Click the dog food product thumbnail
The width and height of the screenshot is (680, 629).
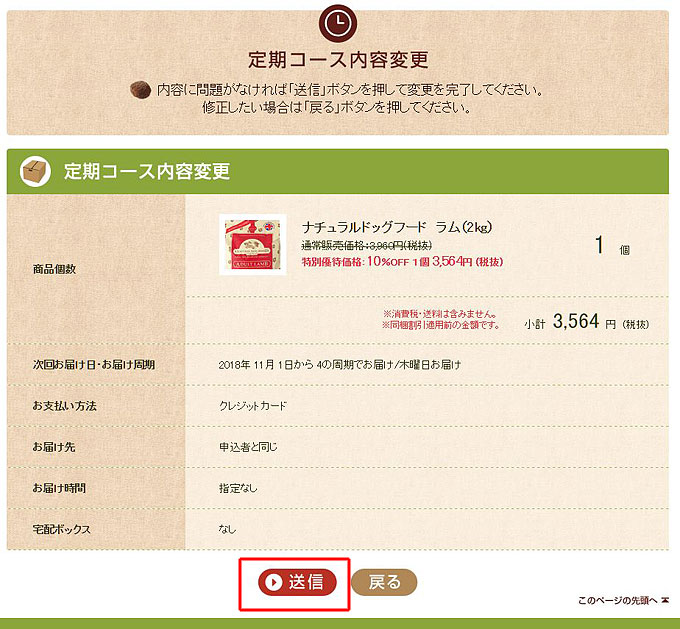click(253, 244)
